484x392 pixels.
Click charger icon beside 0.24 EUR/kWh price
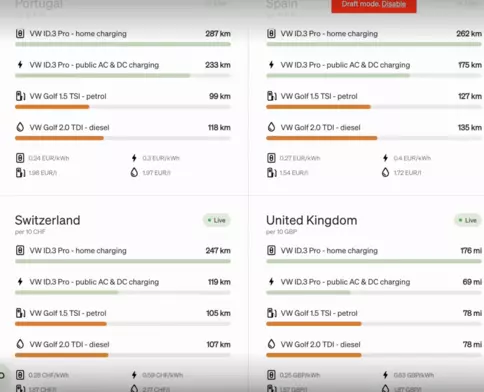(20, 158)
